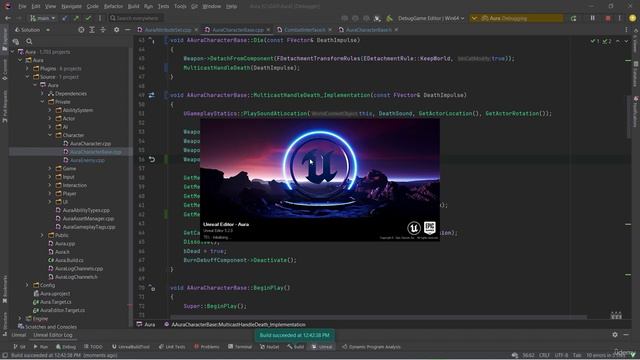Viewport: 640px width, 360px height.
Task: Open the Solution view dropdown
Action: point(32,30)
